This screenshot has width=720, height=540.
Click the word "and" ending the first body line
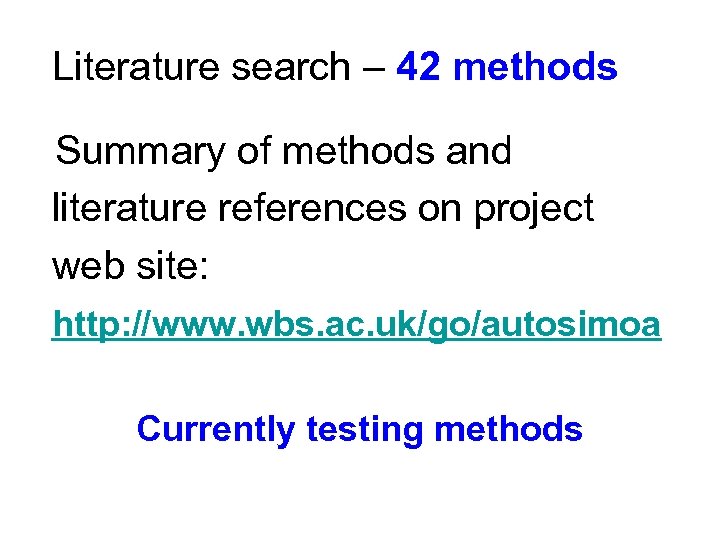pos(477,152)
